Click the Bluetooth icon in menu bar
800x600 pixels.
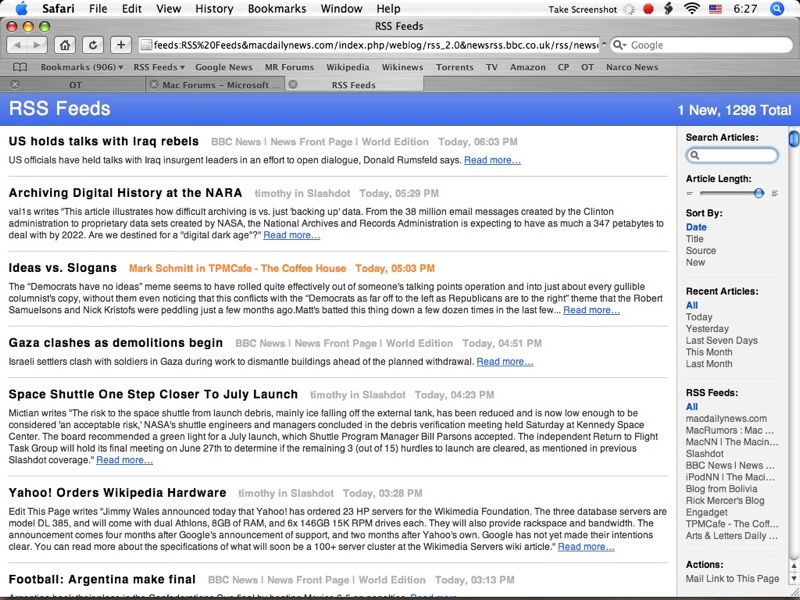(669, 8)
